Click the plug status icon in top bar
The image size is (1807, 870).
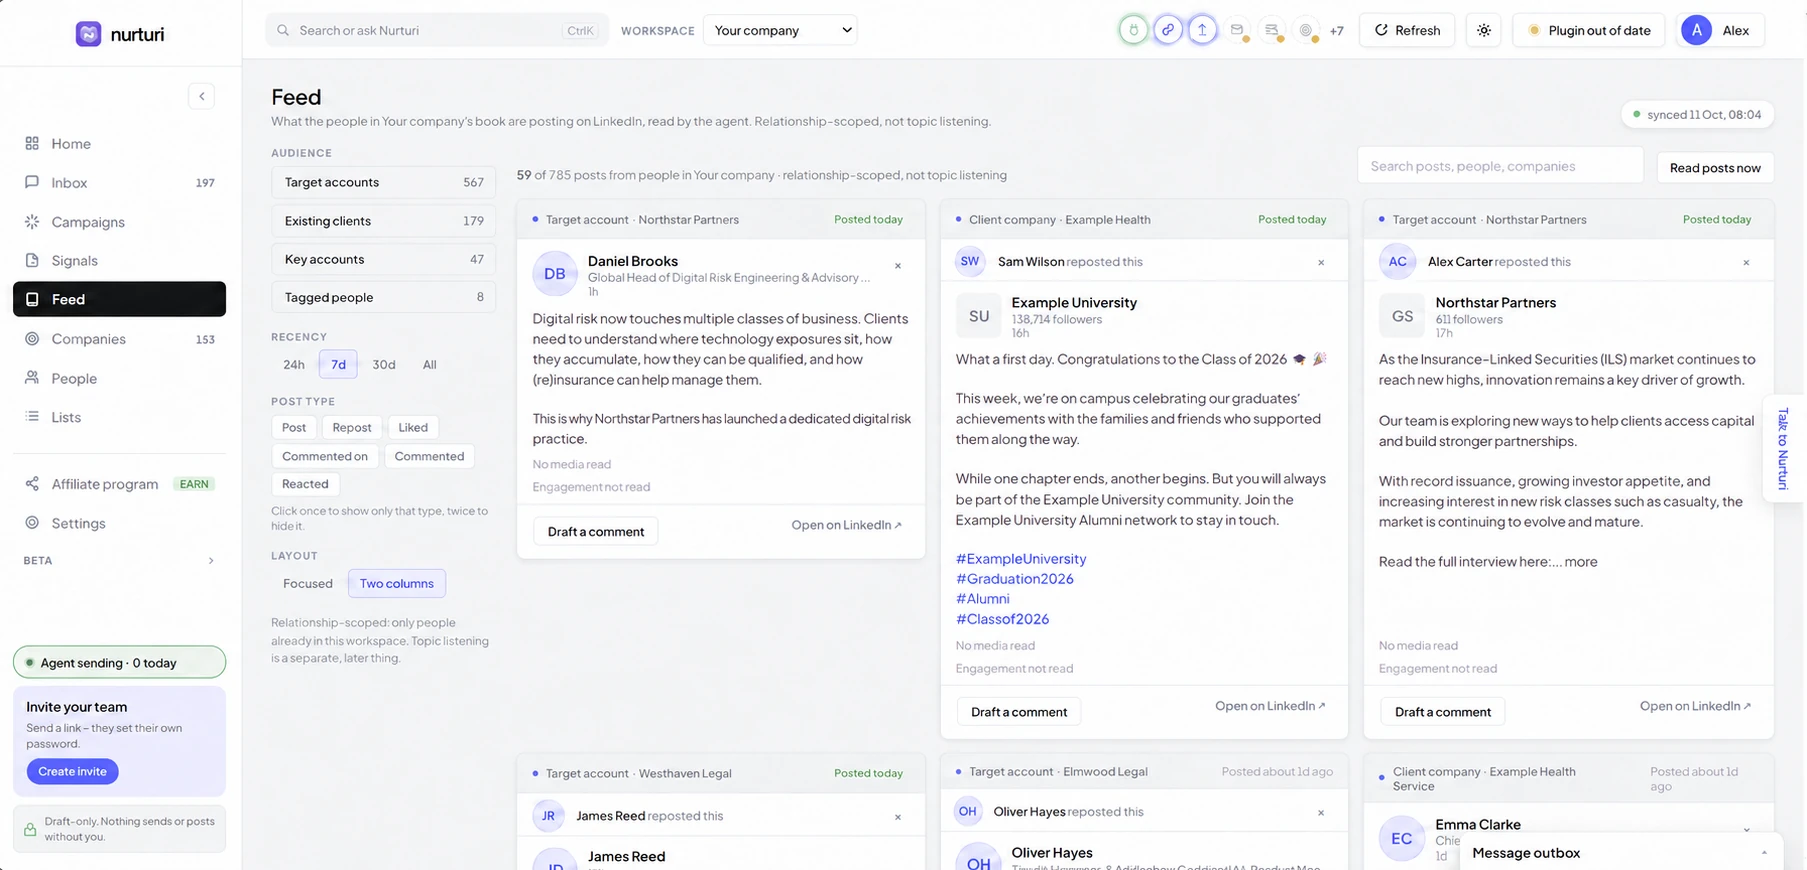(x=1133, y=30)
